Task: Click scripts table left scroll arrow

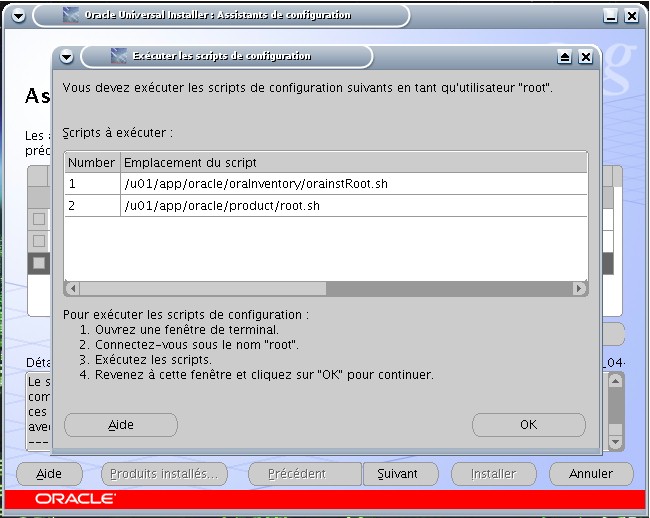Action: tap(73, 288)
